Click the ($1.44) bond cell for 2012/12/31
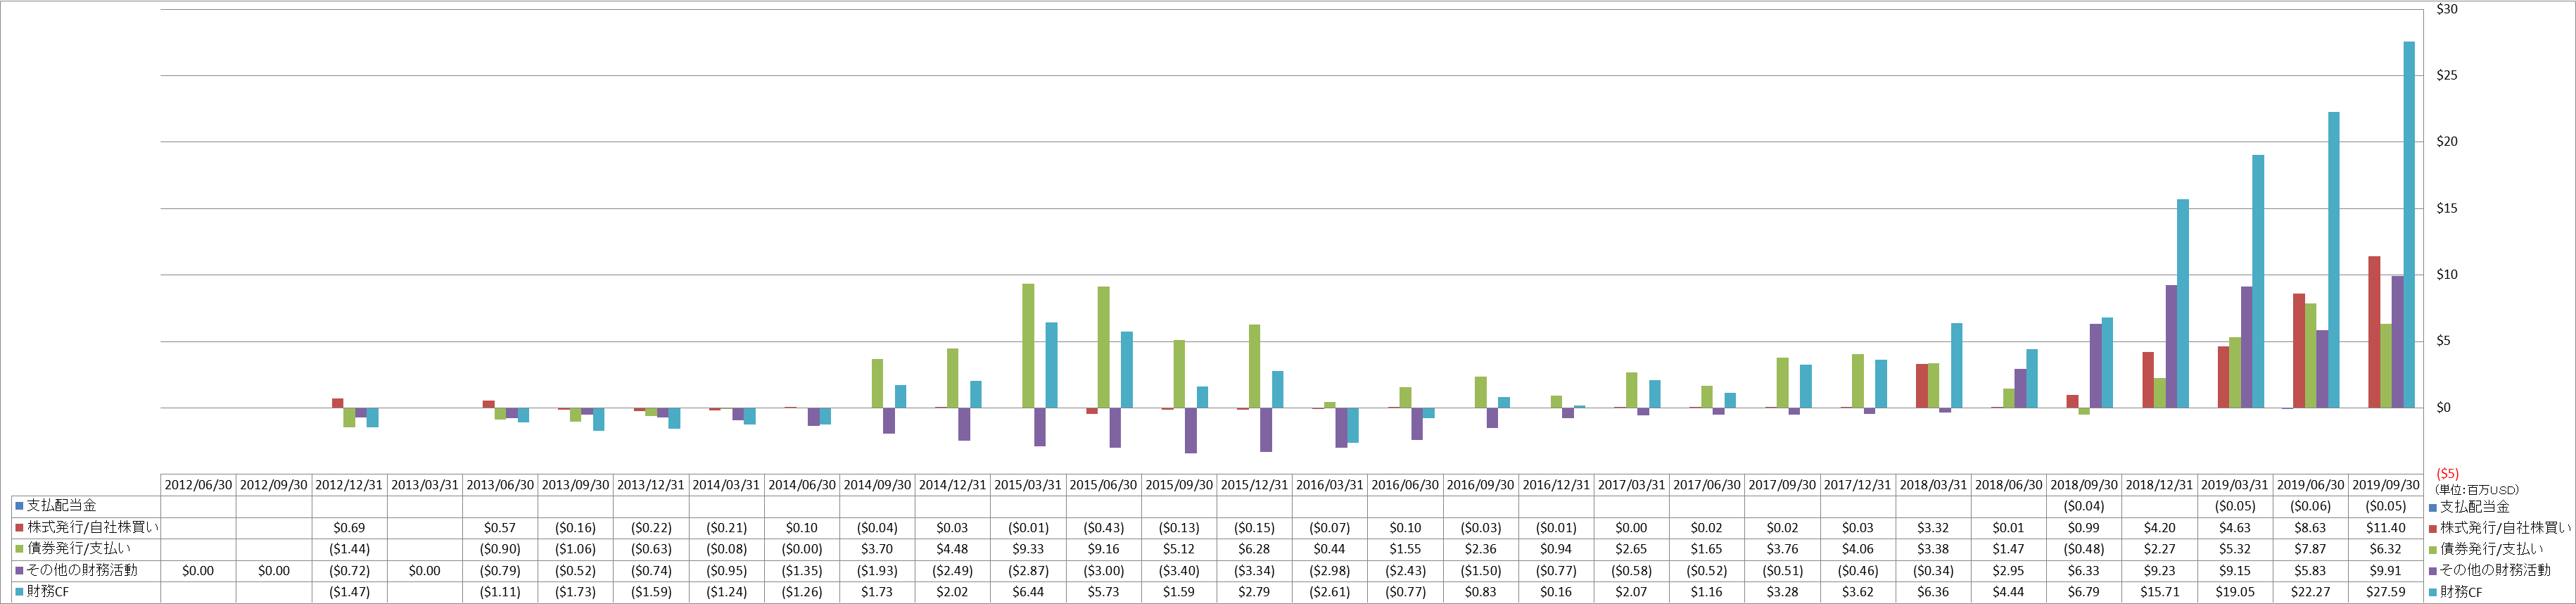The width and height of the screenshot is (2576, 604). point(349,549)
